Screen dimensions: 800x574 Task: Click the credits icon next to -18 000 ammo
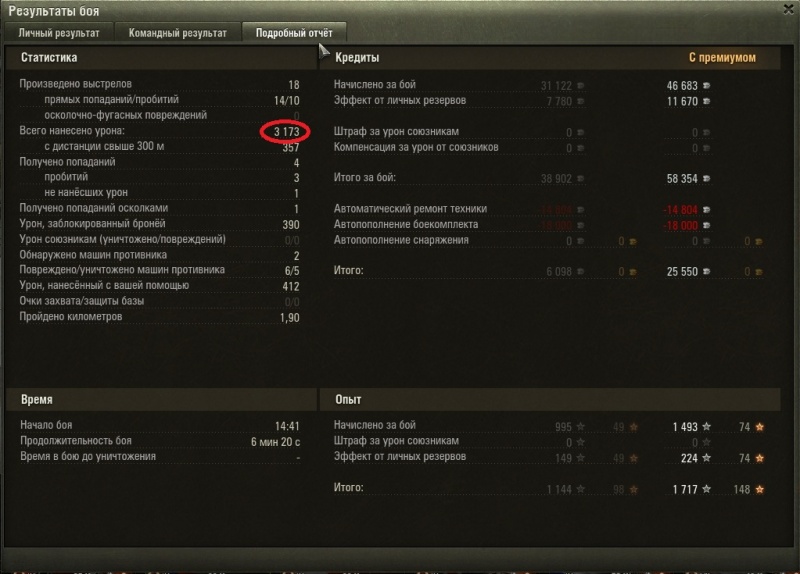[x=707, y=225]
